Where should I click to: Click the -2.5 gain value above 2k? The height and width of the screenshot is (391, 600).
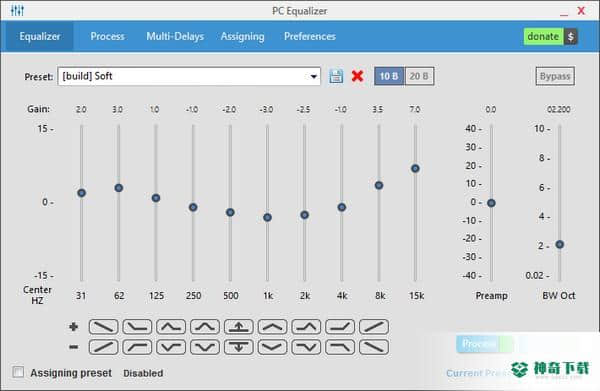[303, 110]
